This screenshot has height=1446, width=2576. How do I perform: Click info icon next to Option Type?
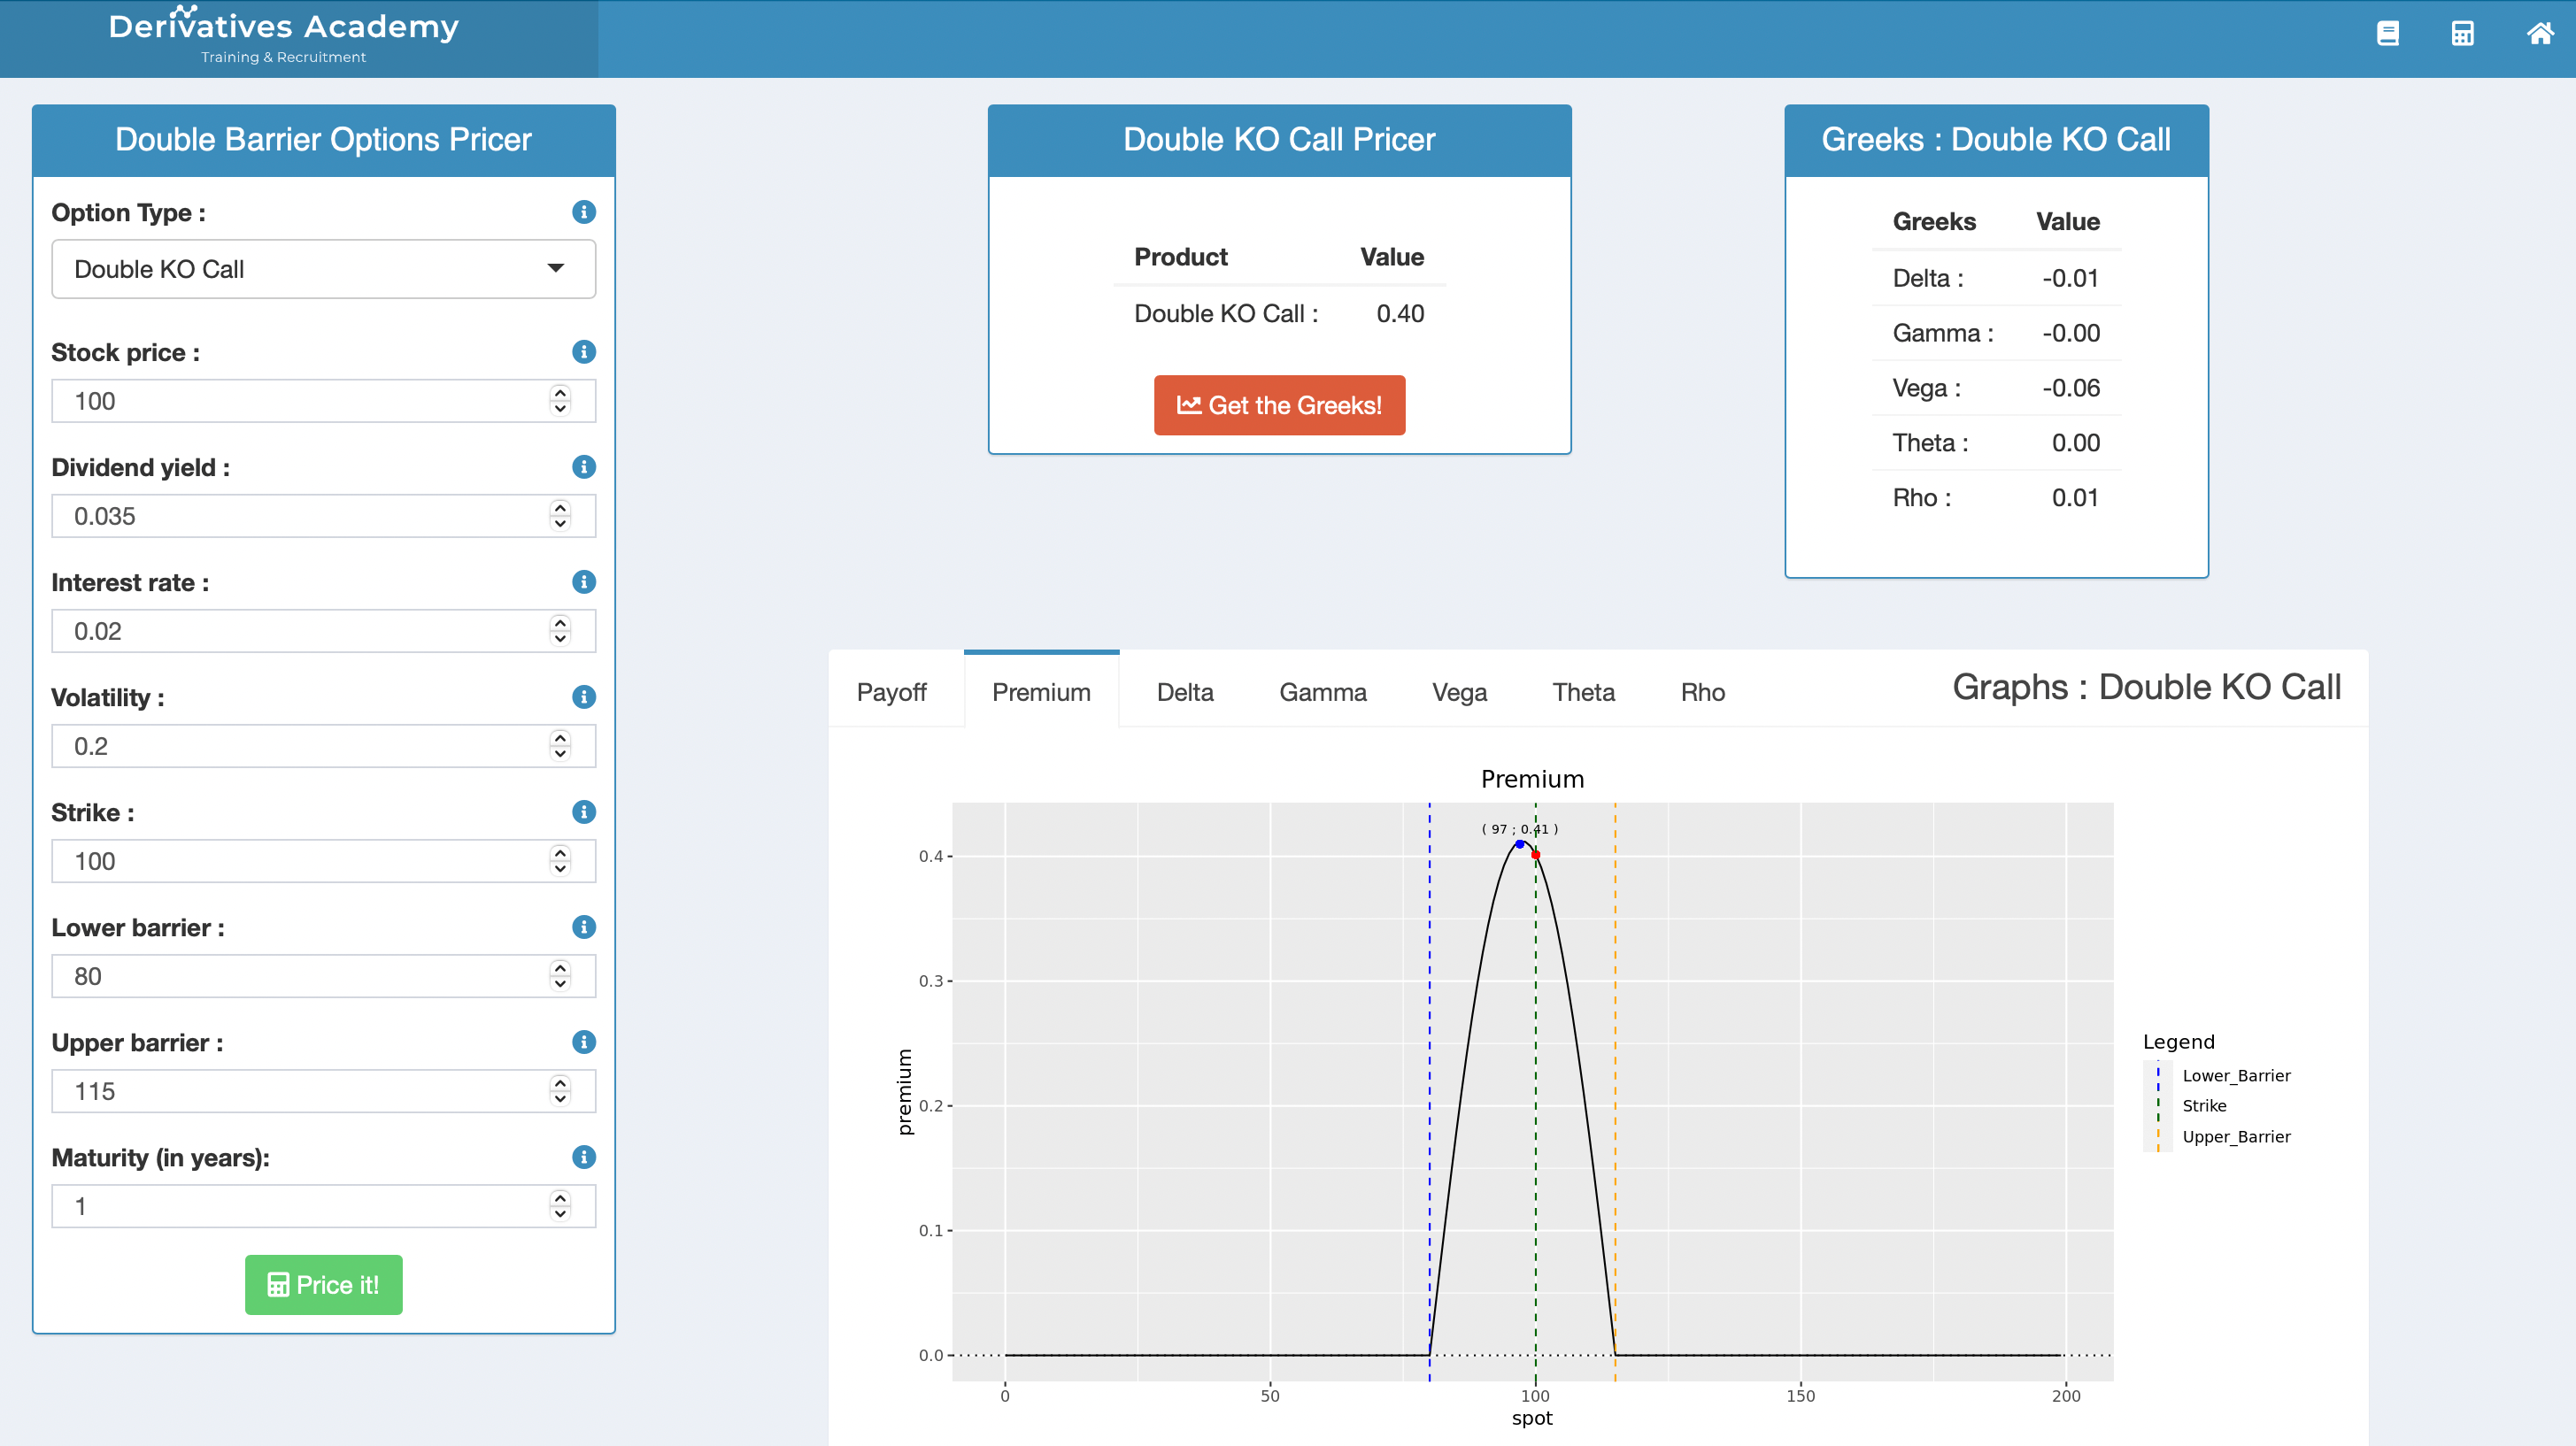(584, 212)
